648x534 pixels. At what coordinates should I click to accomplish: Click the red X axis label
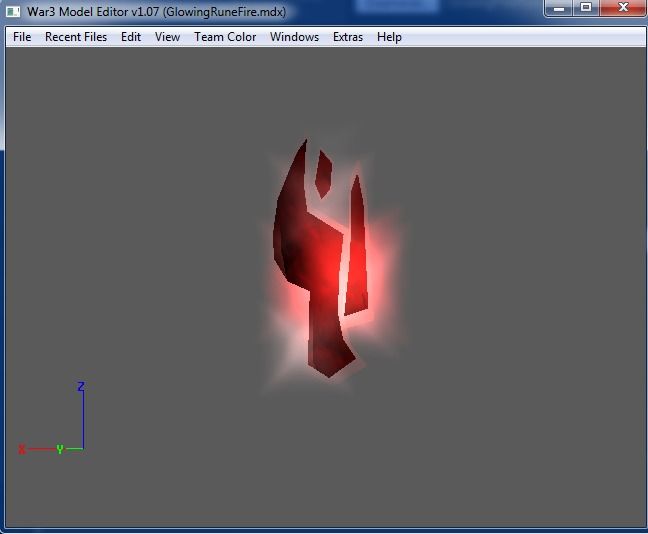[22, 449]
